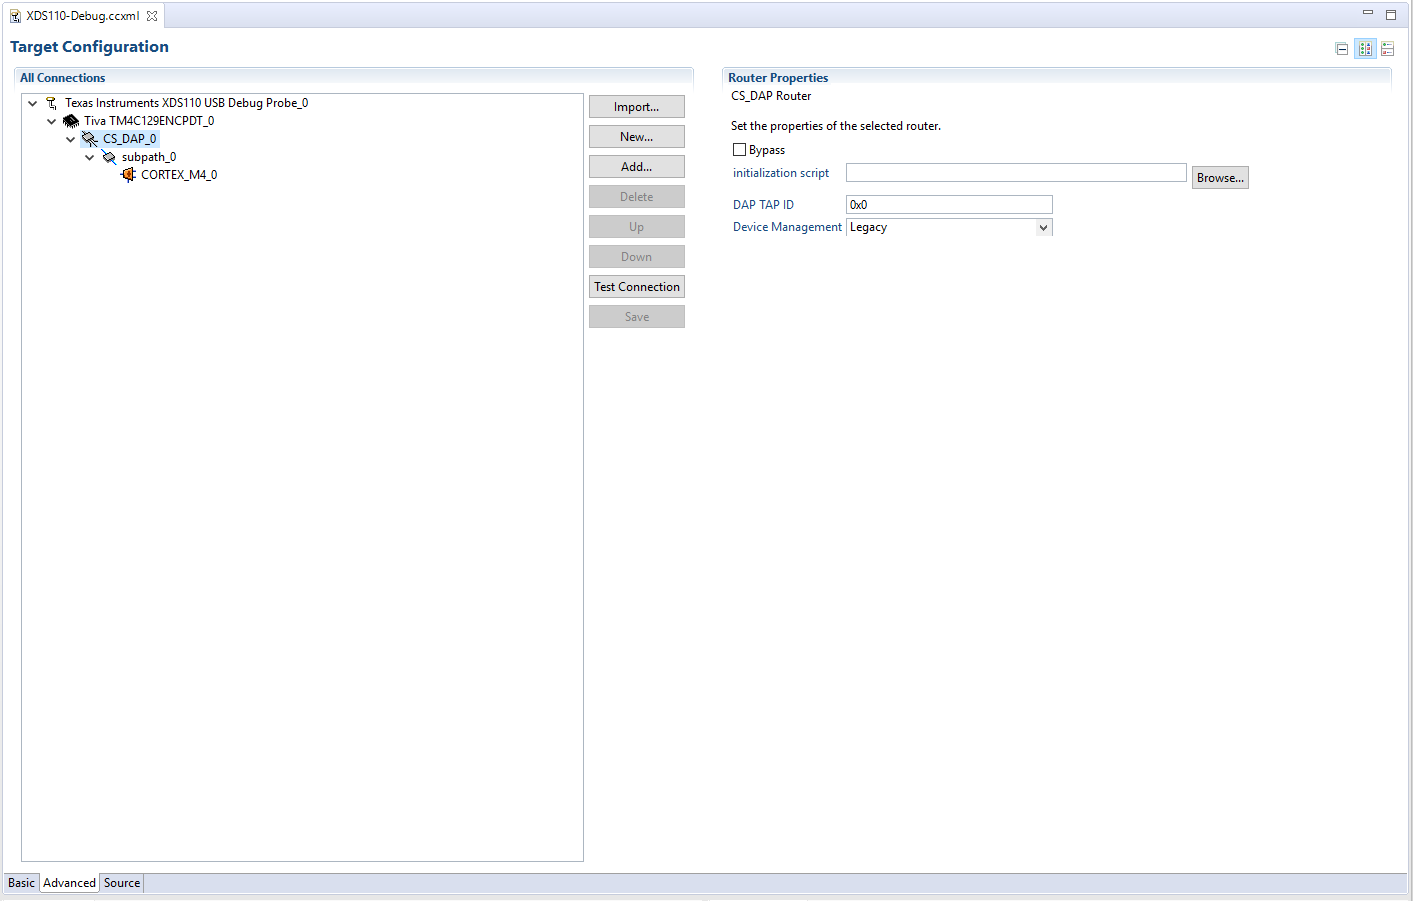Select CORTEX_M4_0 in connections tree

click(179, 175)
